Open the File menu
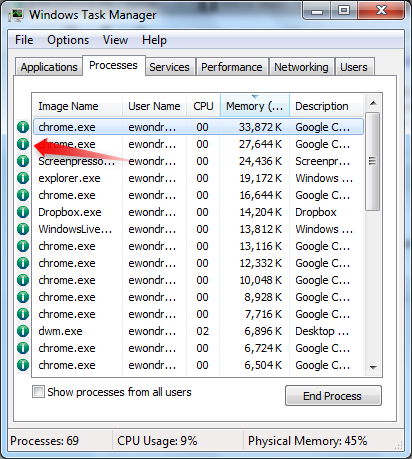 (x=24, y=40)
